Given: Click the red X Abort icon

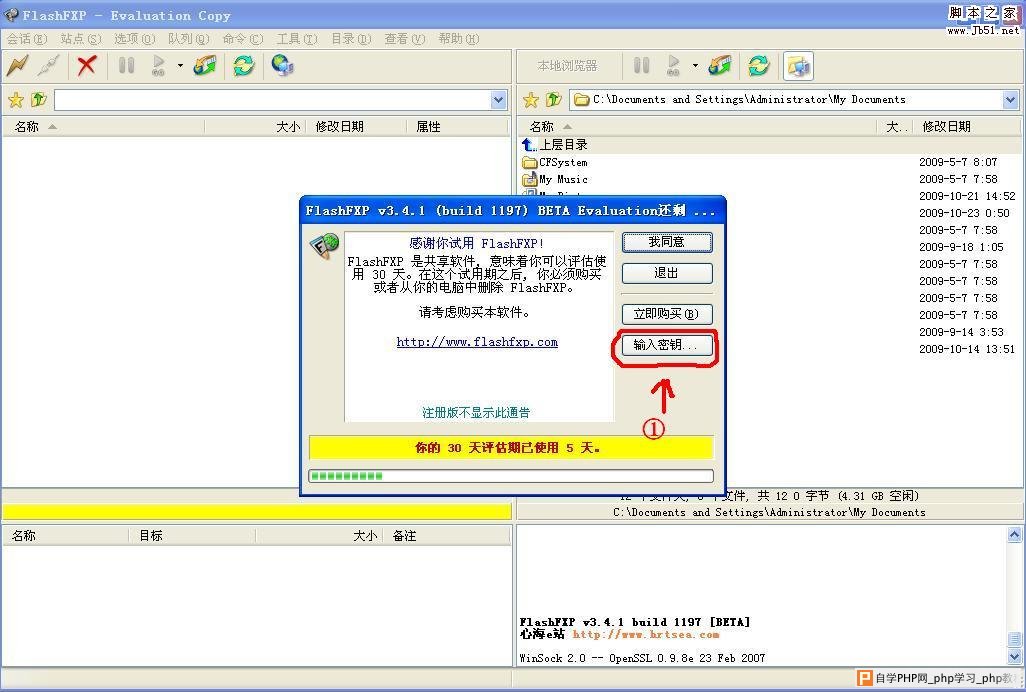Looking at the screenshot, I should 86,65.
